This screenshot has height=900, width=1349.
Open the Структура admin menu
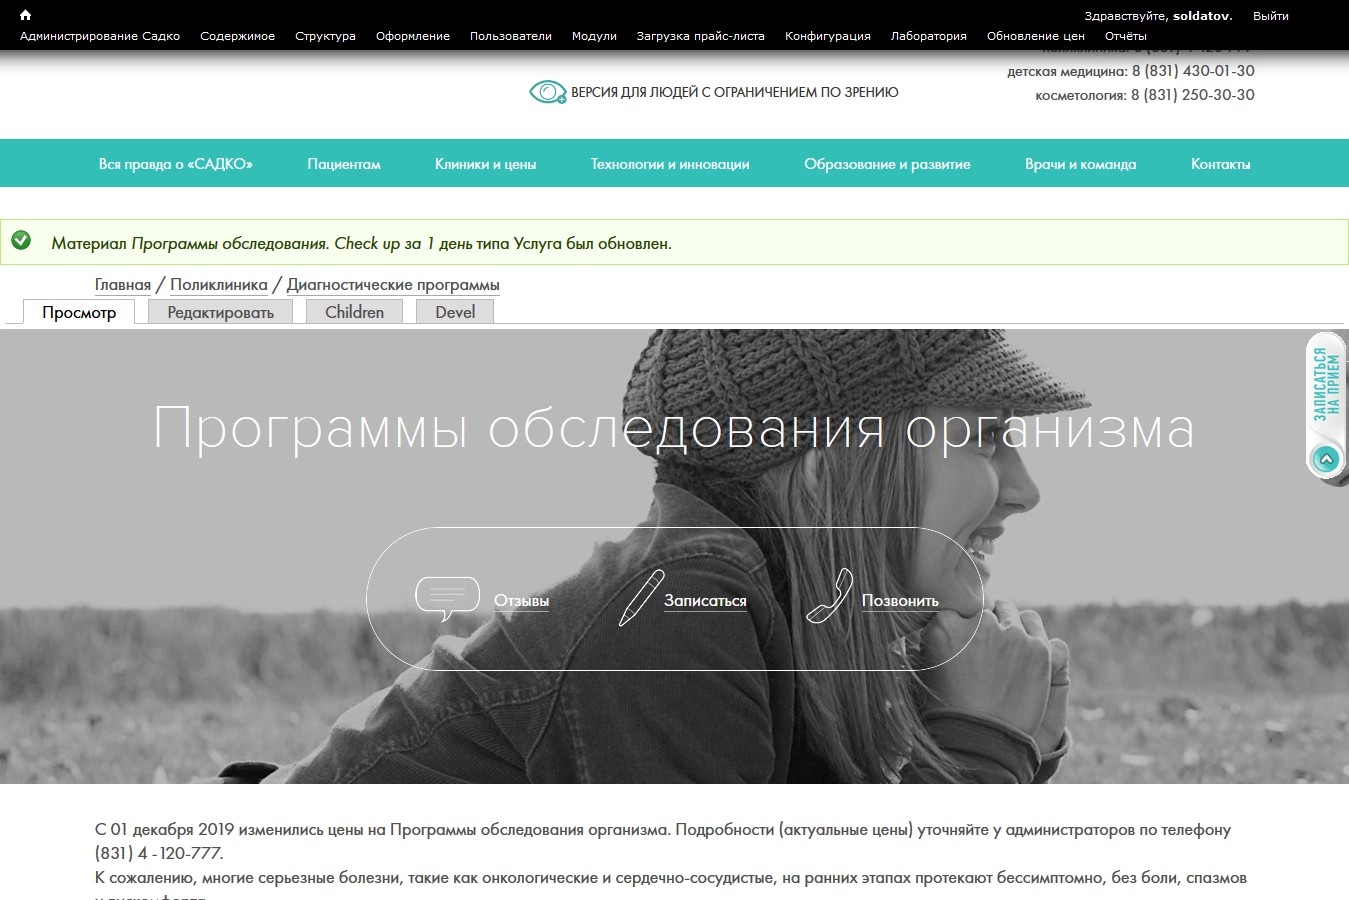point(325,36)
